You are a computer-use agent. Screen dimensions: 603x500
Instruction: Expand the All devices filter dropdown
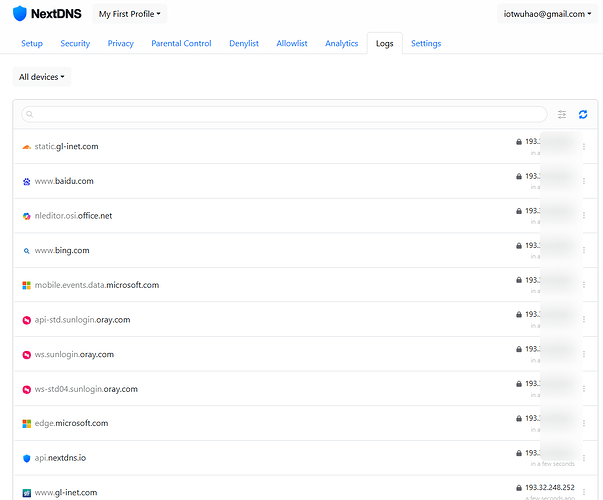tap(42, 77)
